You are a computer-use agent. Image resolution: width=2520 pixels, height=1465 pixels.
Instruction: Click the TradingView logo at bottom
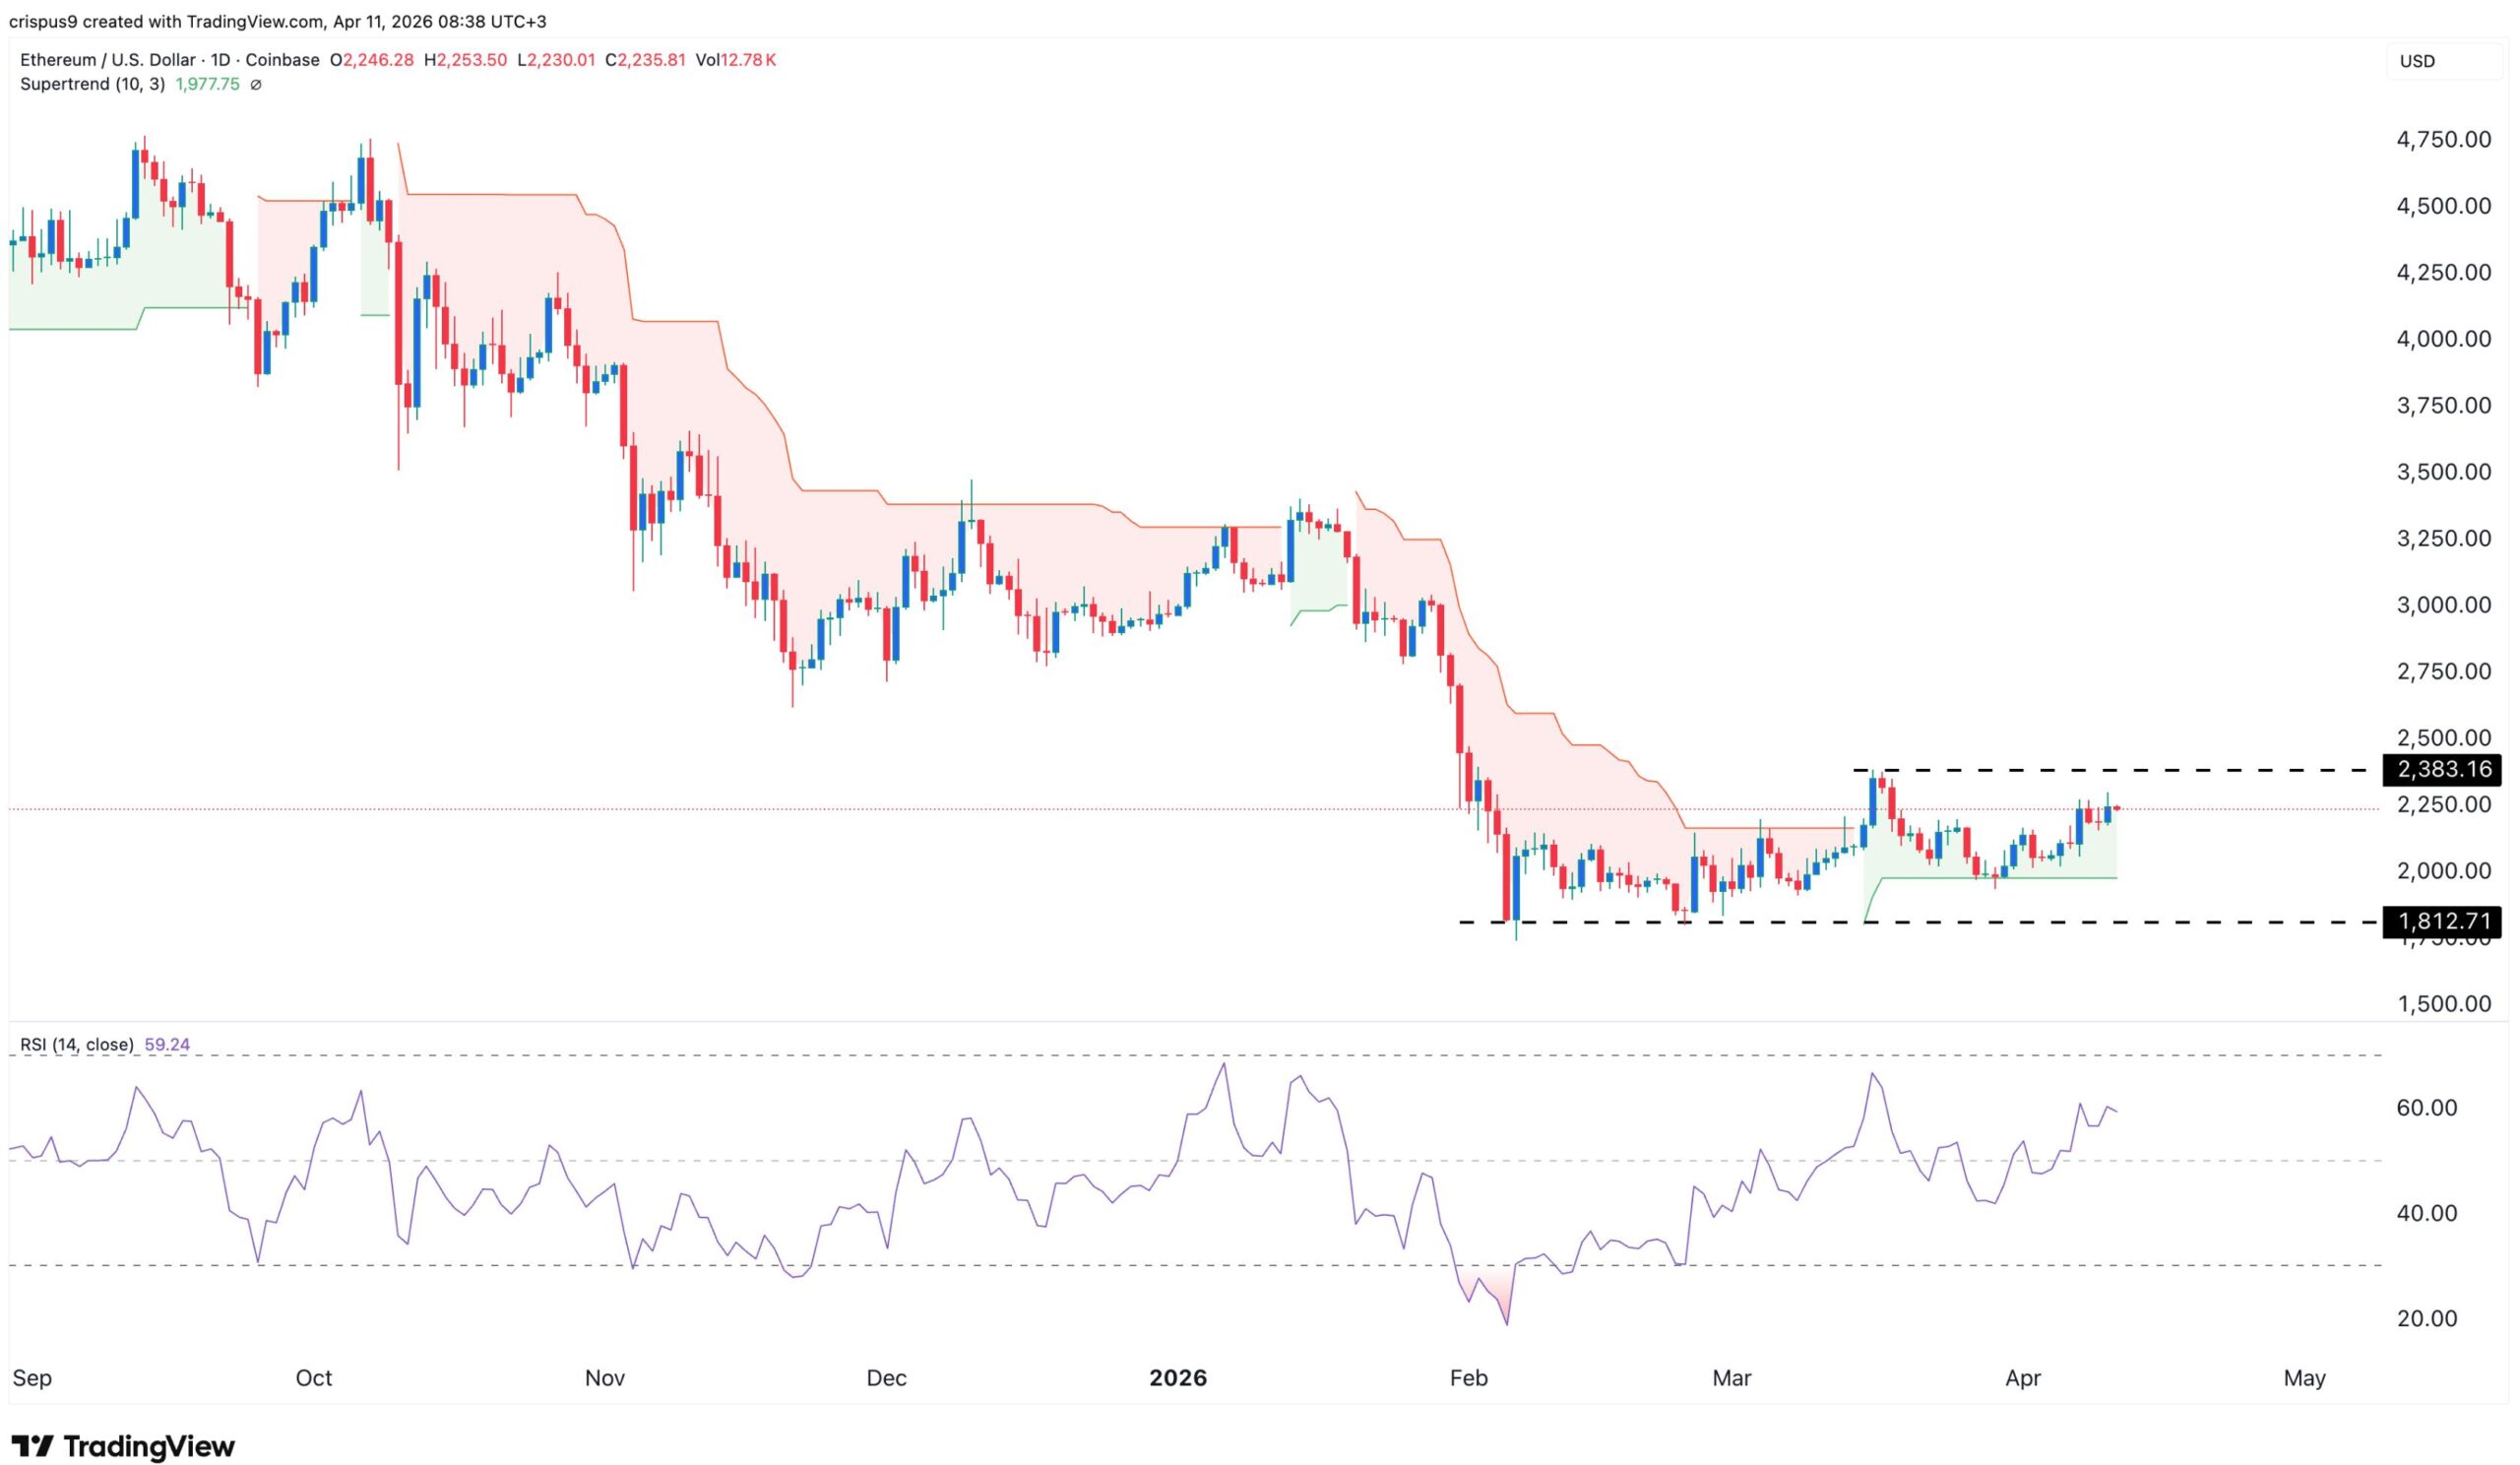tap(123, 1445)
